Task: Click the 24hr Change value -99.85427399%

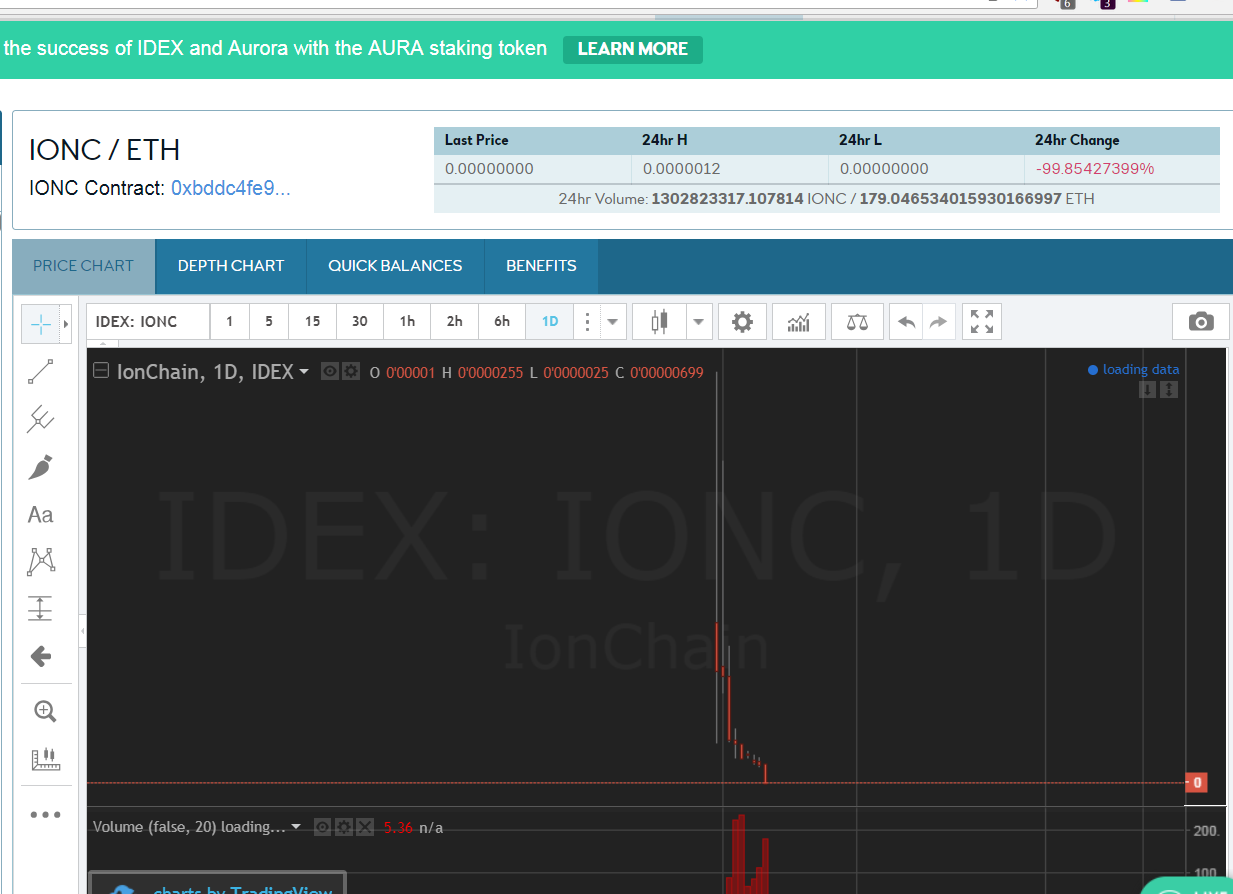Action: tap(1097, 169)
